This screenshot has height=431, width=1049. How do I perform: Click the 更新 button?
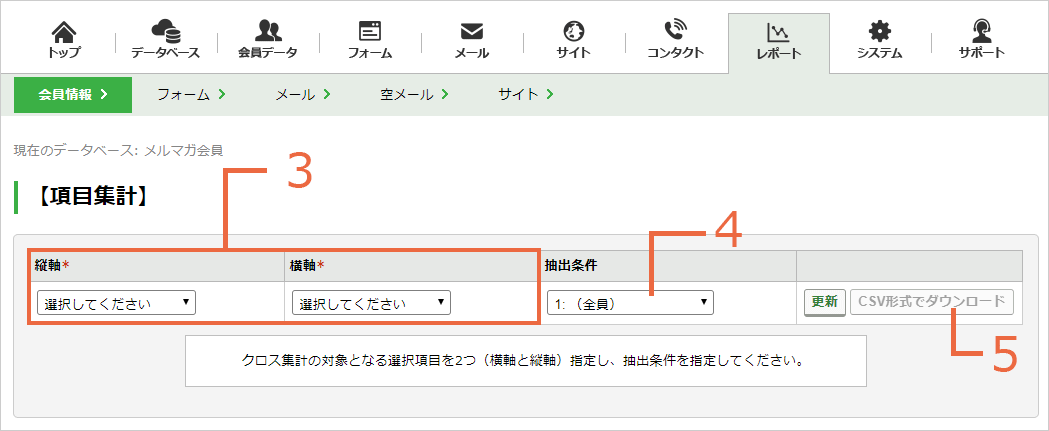coord(825,302)
